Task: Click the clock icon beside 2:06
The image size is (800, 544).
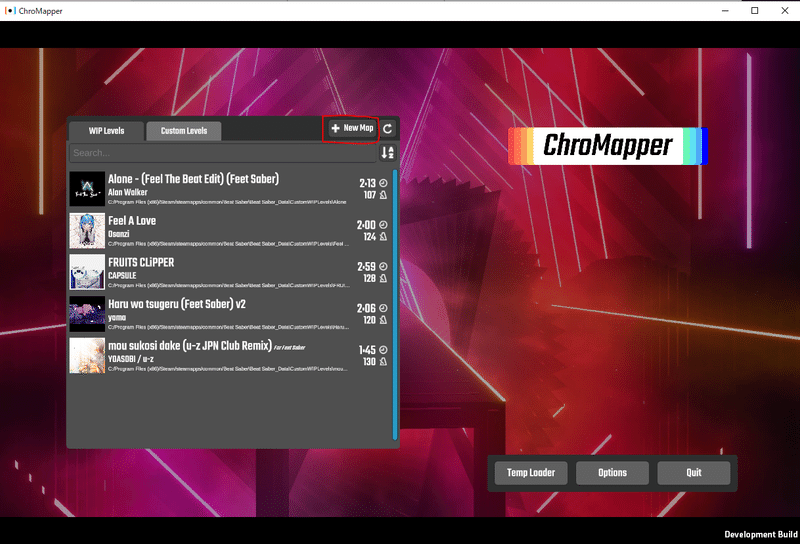Action: 383,308
